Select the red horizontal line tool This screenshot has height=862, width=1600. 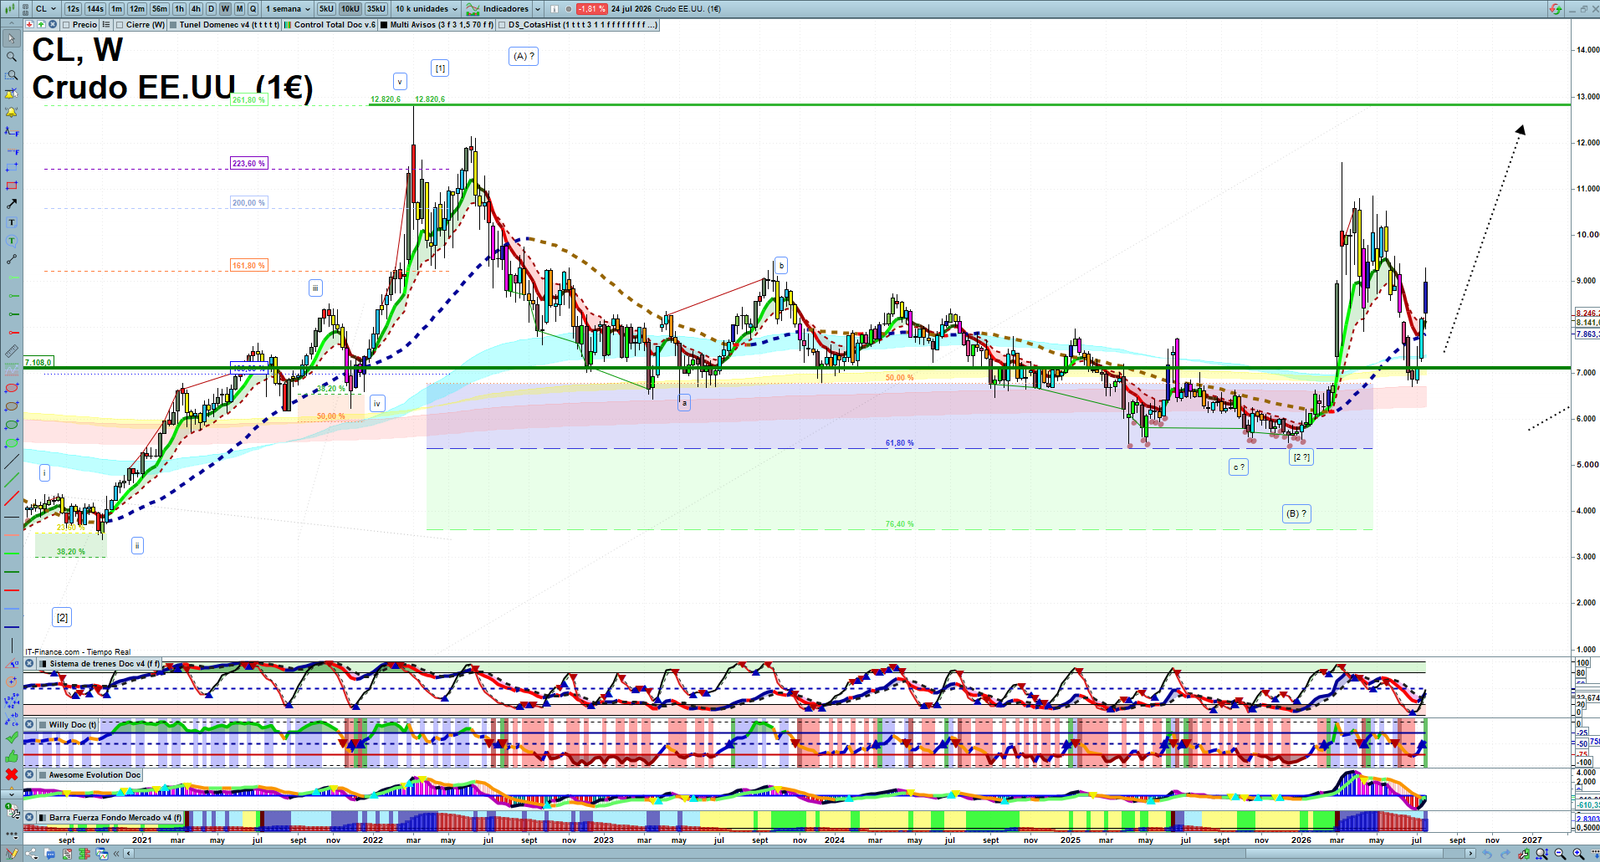point(12,590)
